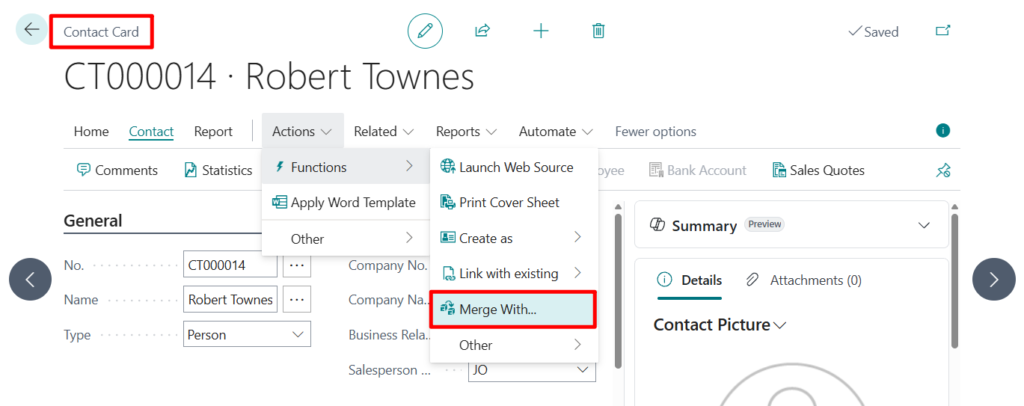Image resolution: width=1024 pixels, height=406 pixels.
Task: Click the pin action bar icon
Action: coord(942,171)
